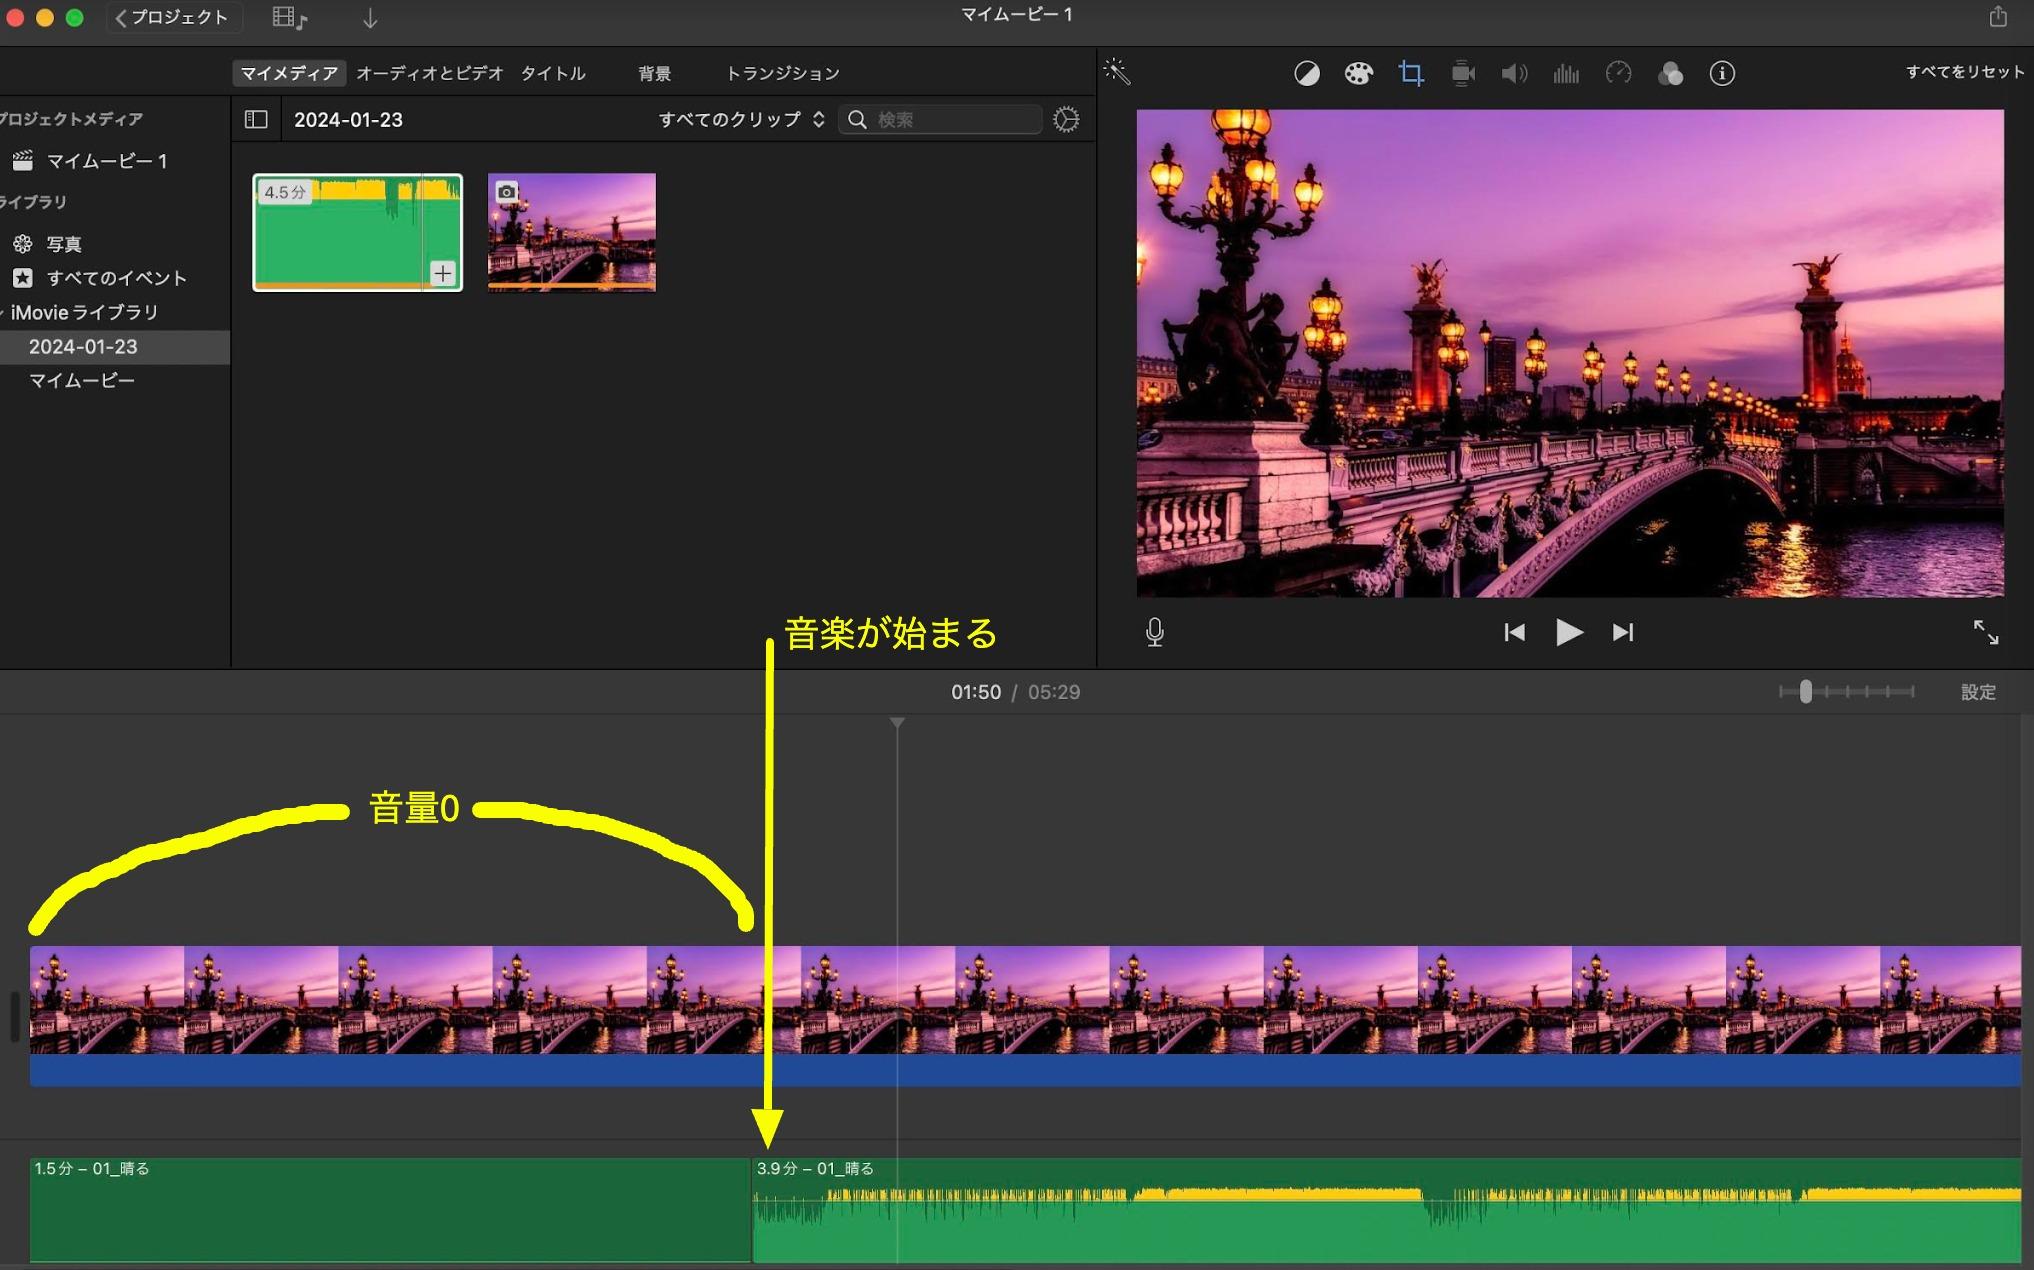
Task: Click the playhead marker at timeline top
Action: coord(897,722)
